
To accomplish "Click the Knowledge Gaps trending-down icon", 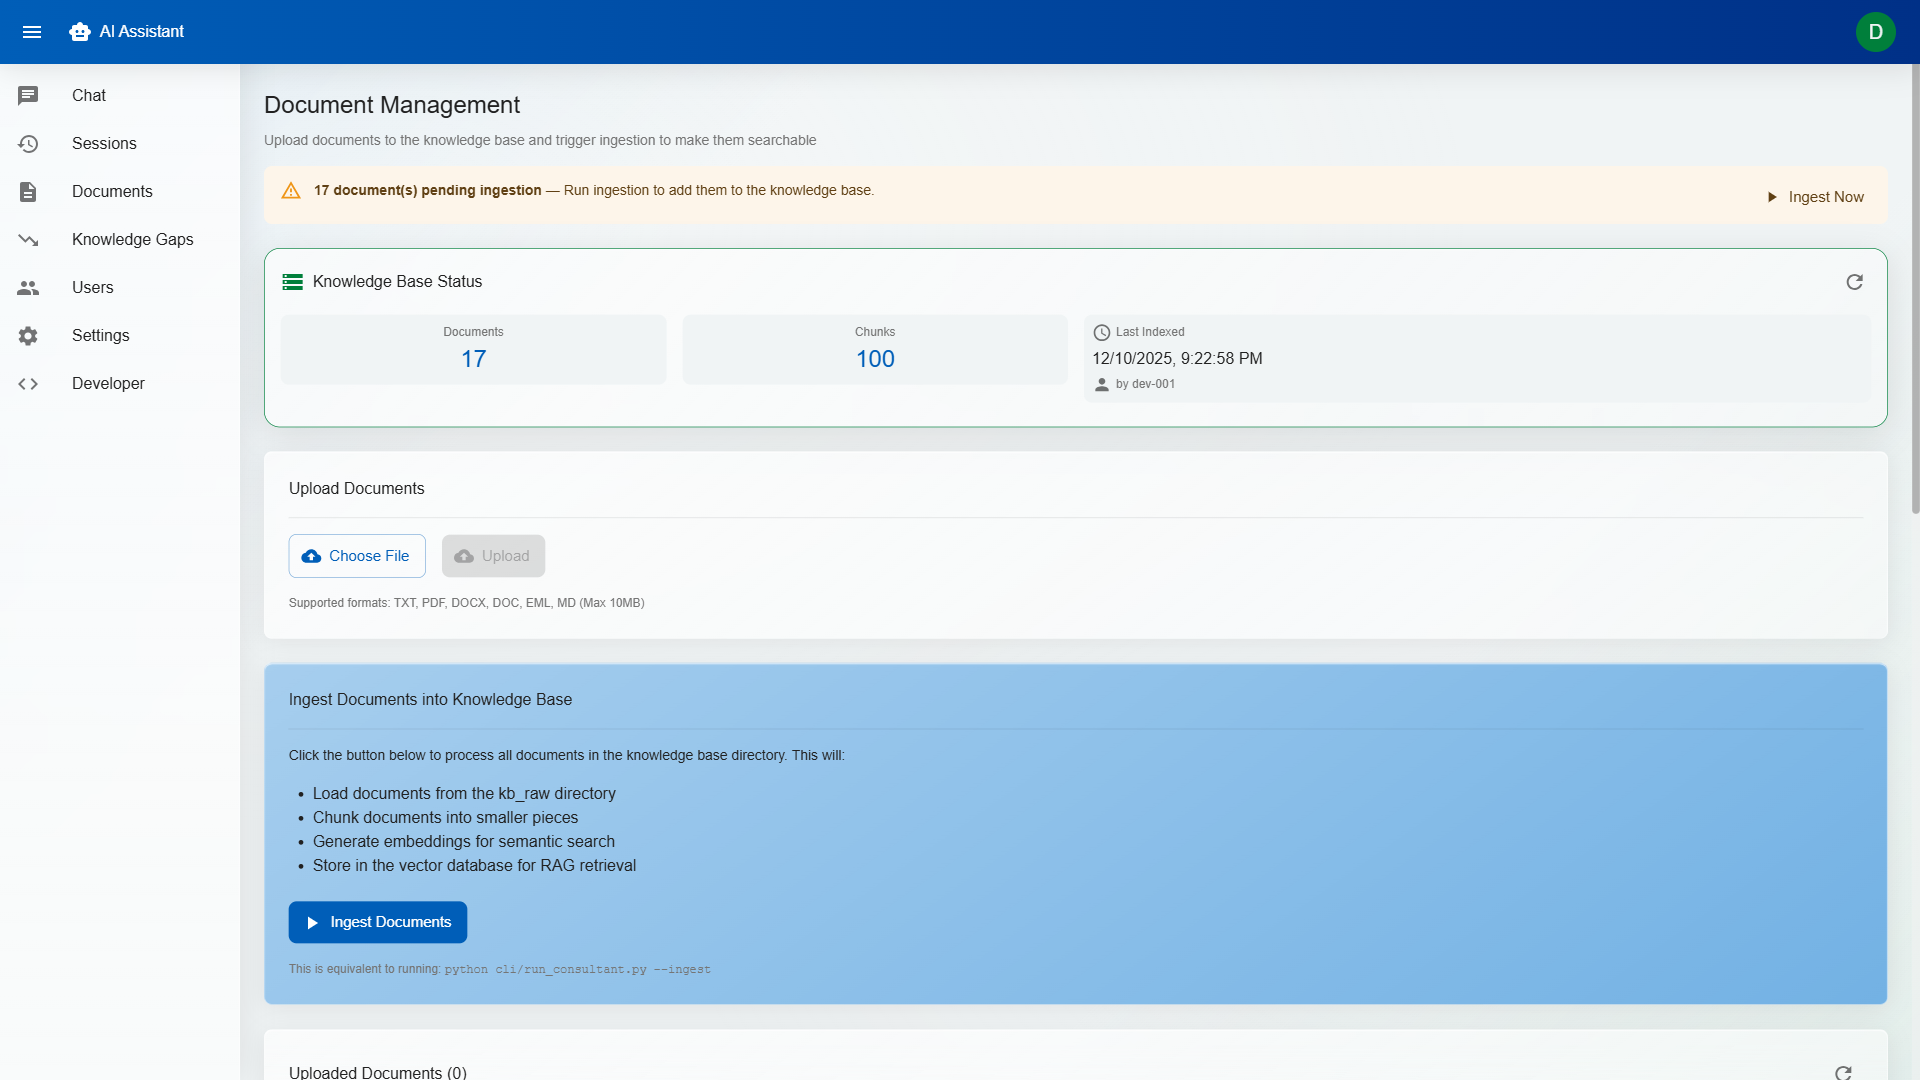I will click(28, 240).
